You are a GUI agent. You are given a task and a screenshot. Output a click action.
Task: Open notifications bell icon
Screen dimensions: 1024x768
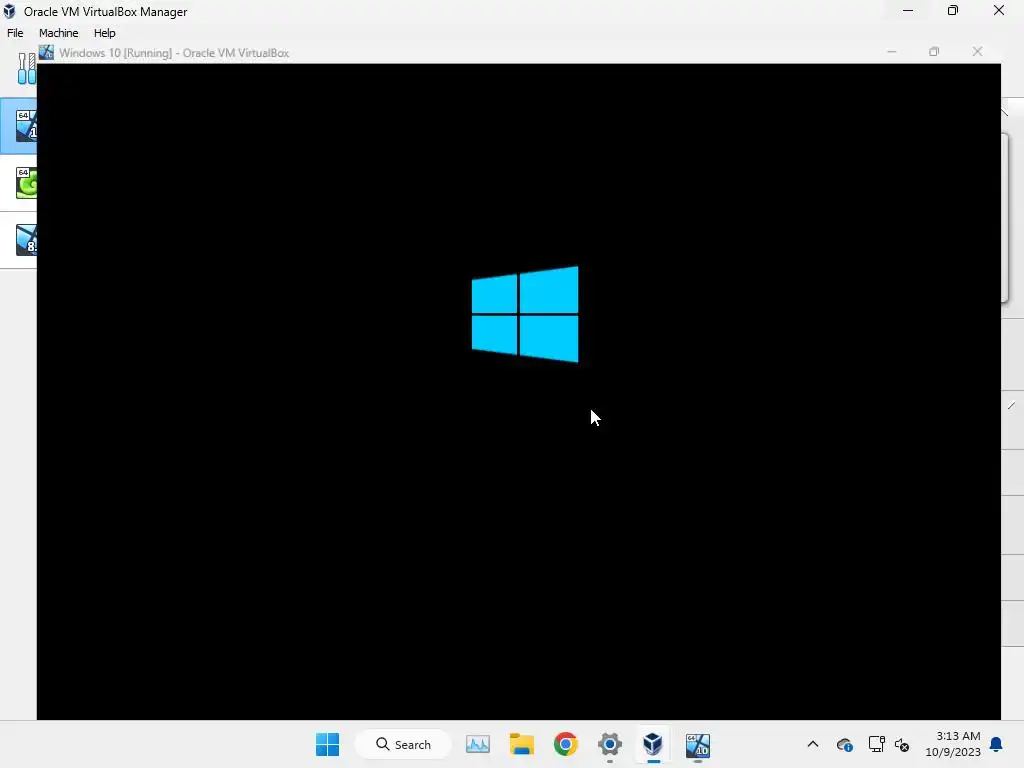(x=997, y=744)
